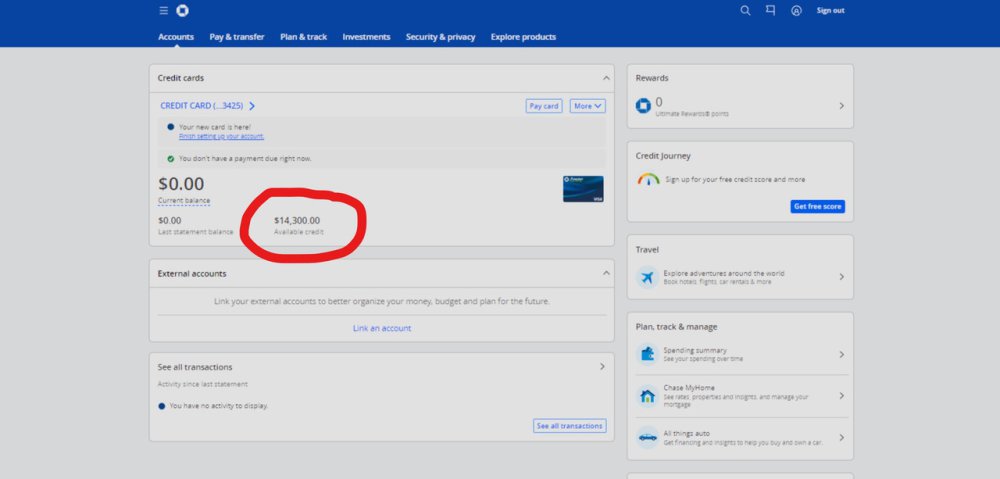
Task: Select the $0.00 last statement balance value
Action: coord(170,221)
